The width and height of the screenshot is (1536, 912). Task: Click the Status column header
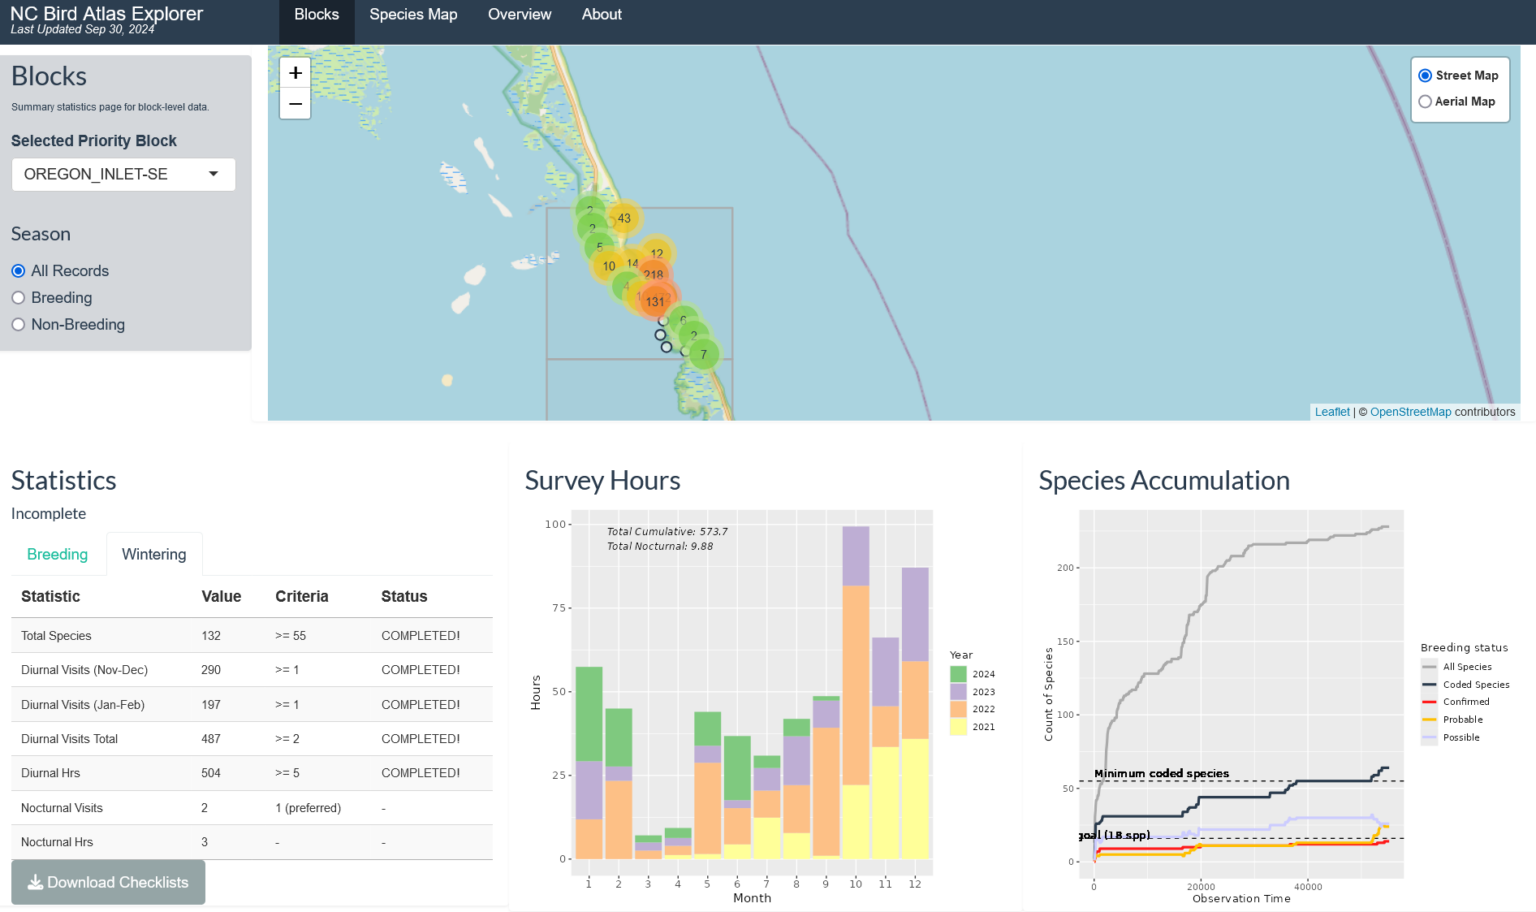(404, 596)
